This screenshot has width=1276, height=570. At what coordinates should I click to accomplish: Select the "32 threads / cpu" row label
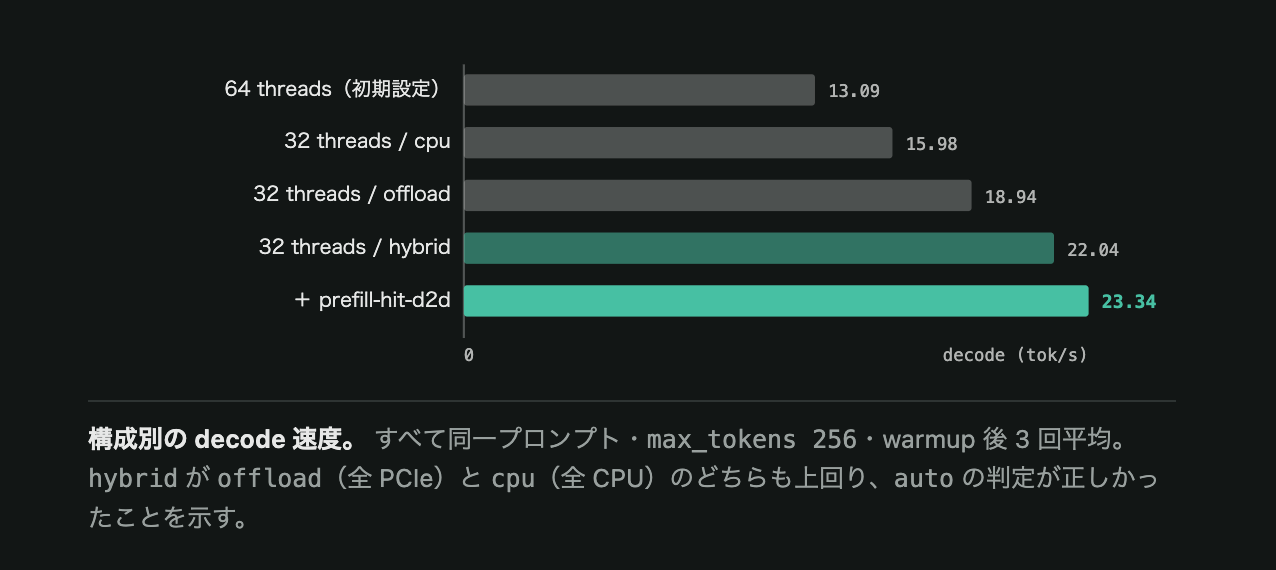tap(367, 142)
